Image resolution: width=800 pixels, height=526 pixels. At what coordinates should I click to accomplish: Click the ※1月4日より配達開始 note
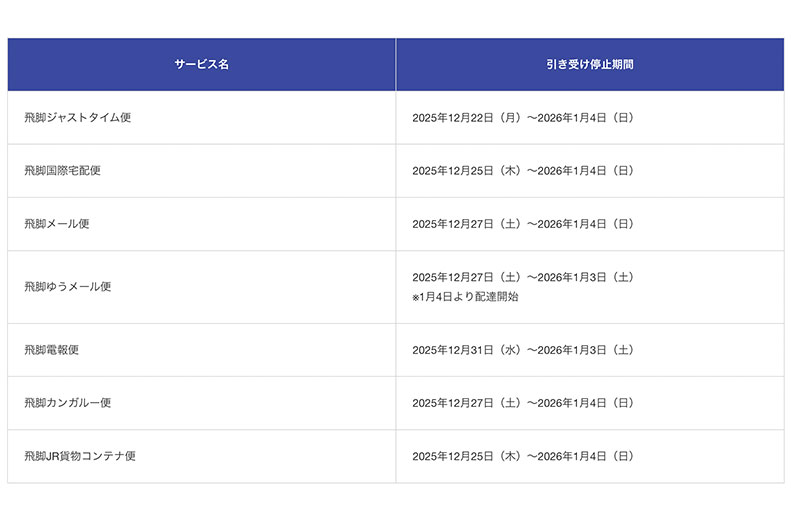click(465, 296)
